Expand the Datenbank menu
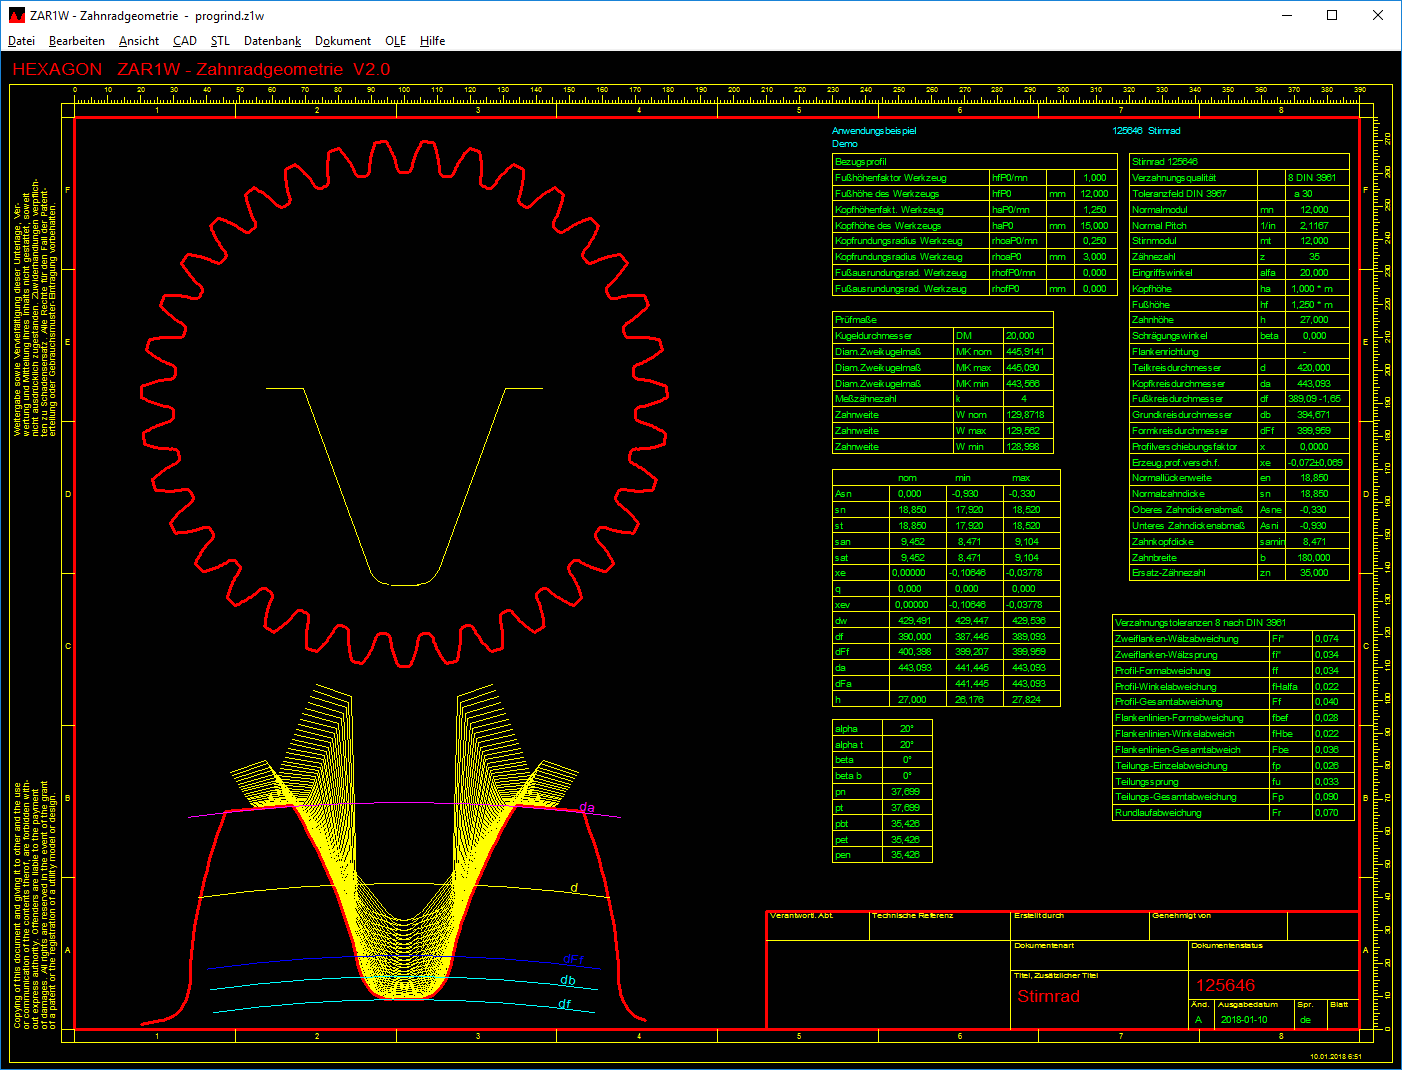The height and width of the screenshot is (1070, 1402). (x=272, y=41)
